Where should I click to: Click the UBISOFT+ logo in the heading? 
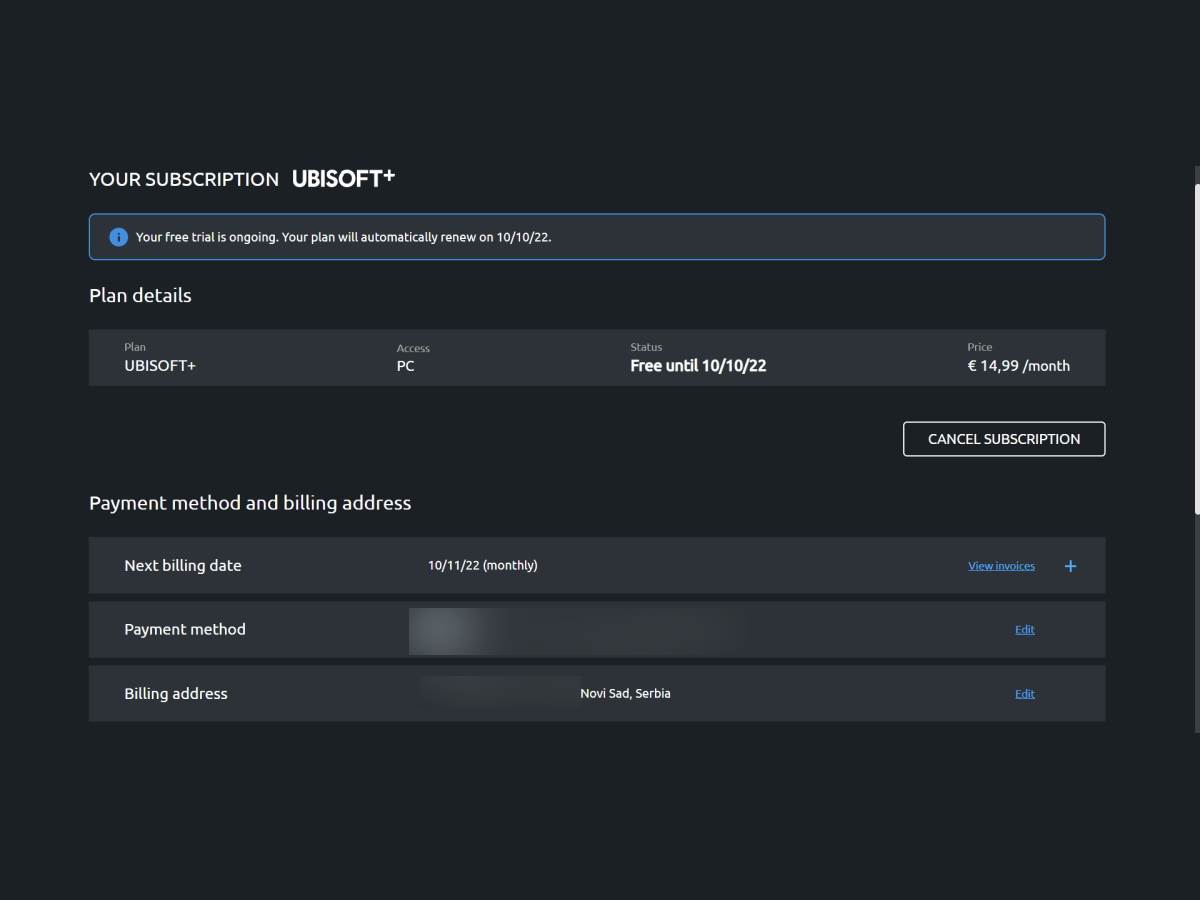coord(343,178)
